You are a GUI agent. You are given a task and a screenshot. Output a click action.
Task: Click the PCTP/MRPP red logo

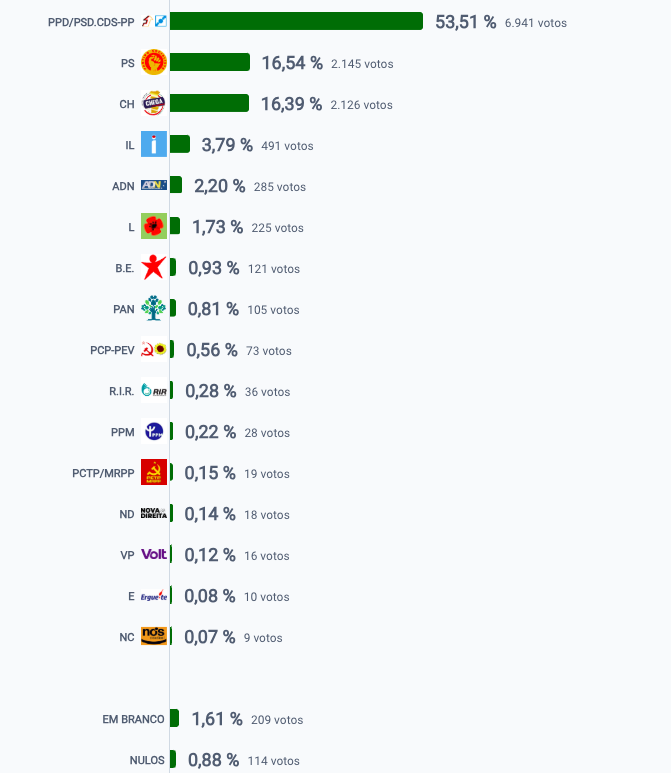tap(154, 472)
